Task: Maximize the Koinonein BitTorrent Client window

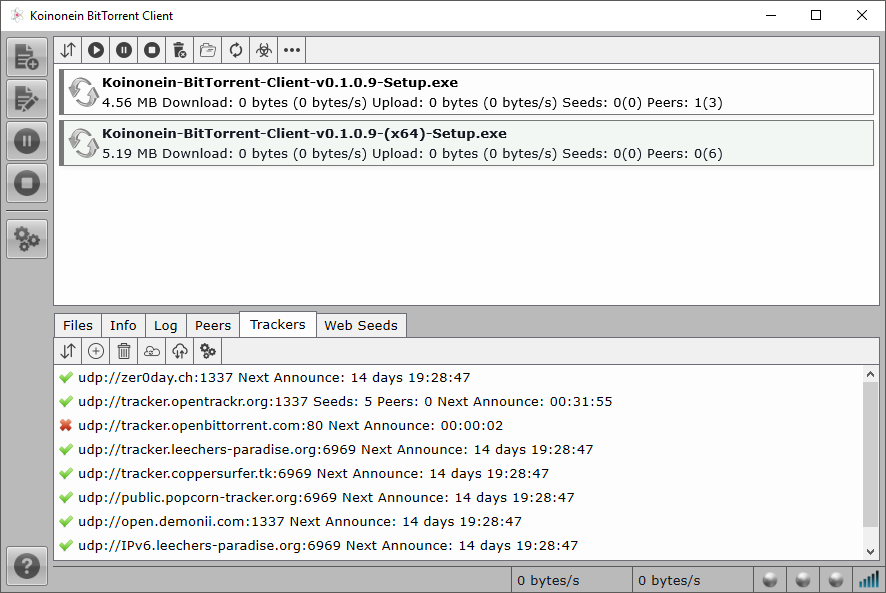Action: [816, 15]
